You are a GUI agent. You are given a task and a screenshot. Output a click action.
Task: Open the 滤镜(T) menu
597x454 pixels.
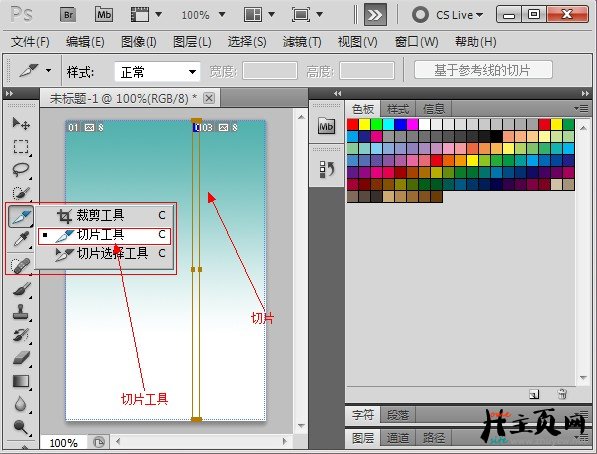[302, 42]
